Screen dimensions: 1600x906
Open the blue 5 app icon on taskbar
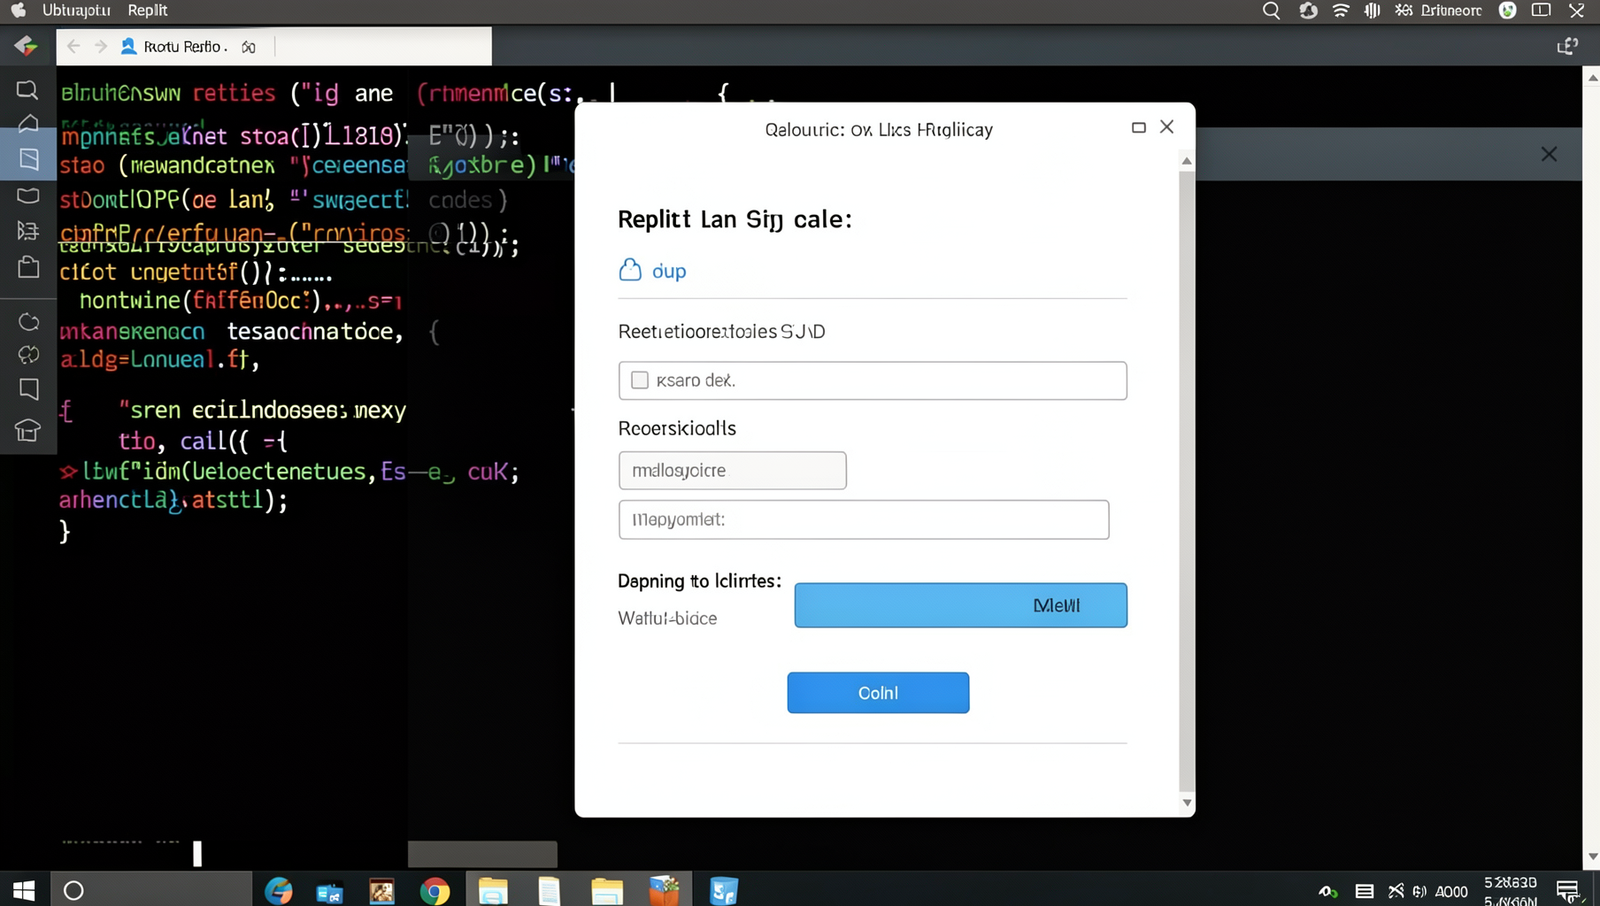click(723, 890)
